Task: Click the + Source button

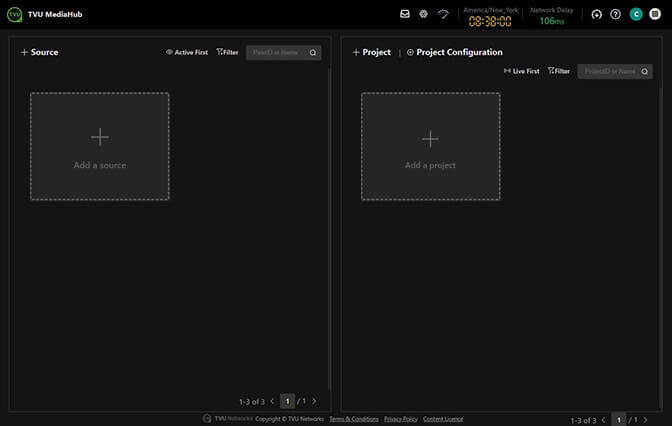Action: point(39,52)
